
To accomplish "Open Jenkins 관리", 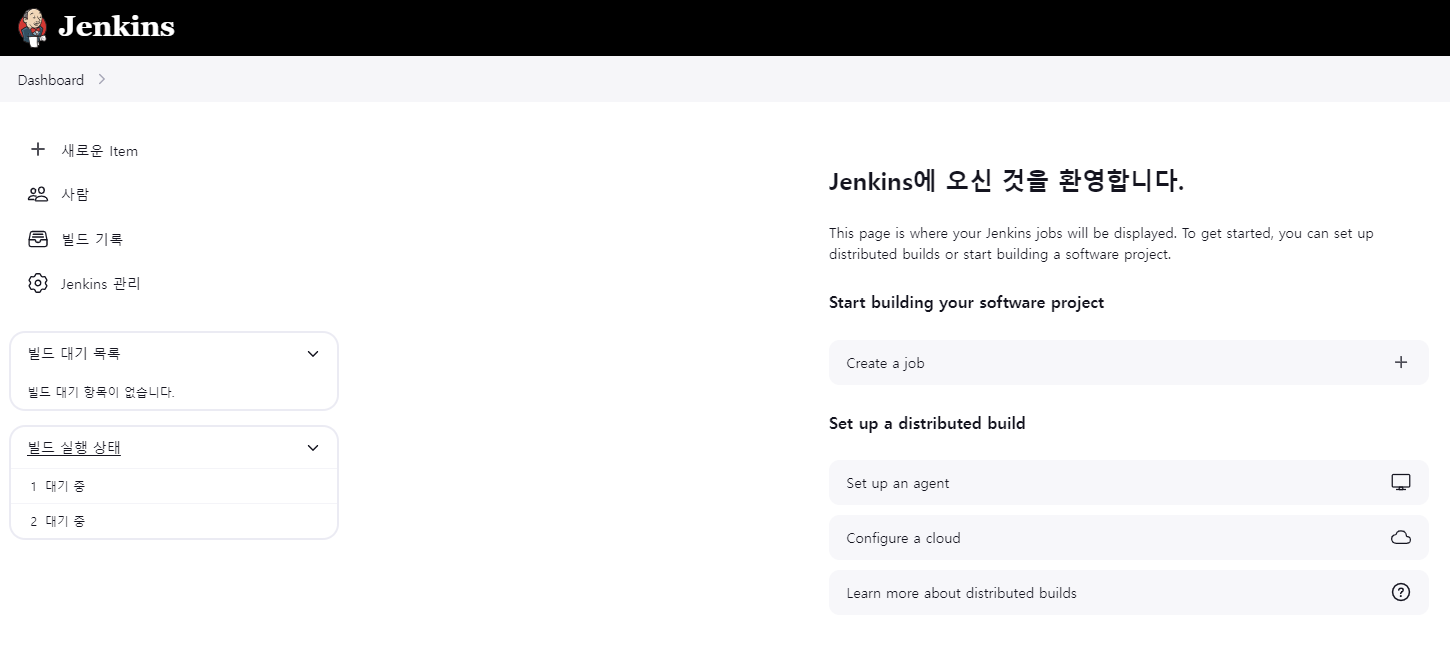I will point(101,284).
